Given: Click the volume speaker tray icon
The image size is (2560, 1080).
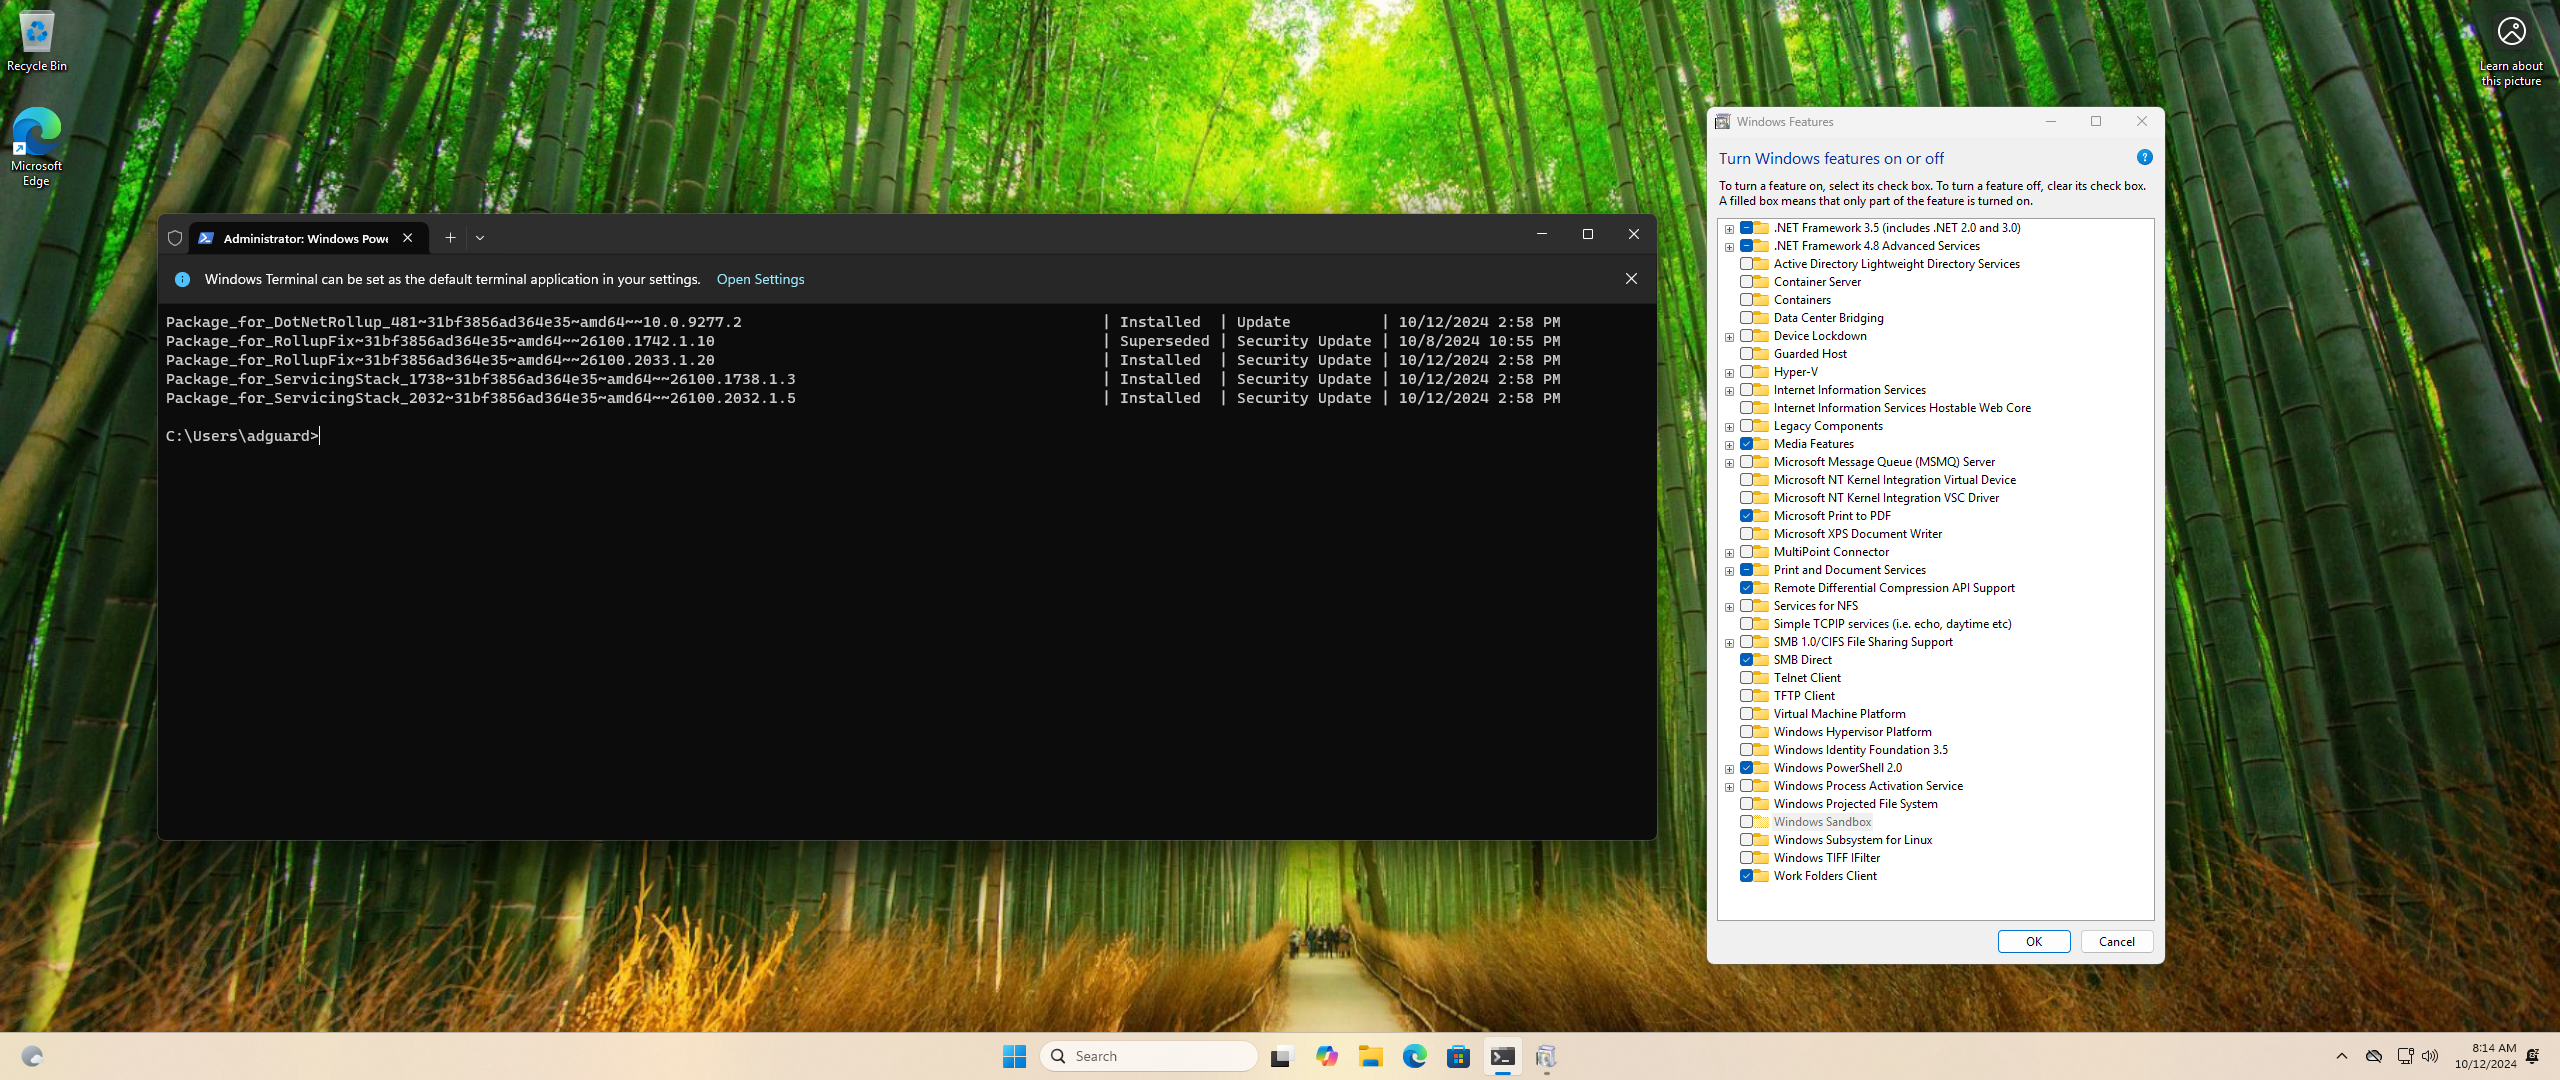Looking at the screenshot, I should click(x=2430, y=1056).
